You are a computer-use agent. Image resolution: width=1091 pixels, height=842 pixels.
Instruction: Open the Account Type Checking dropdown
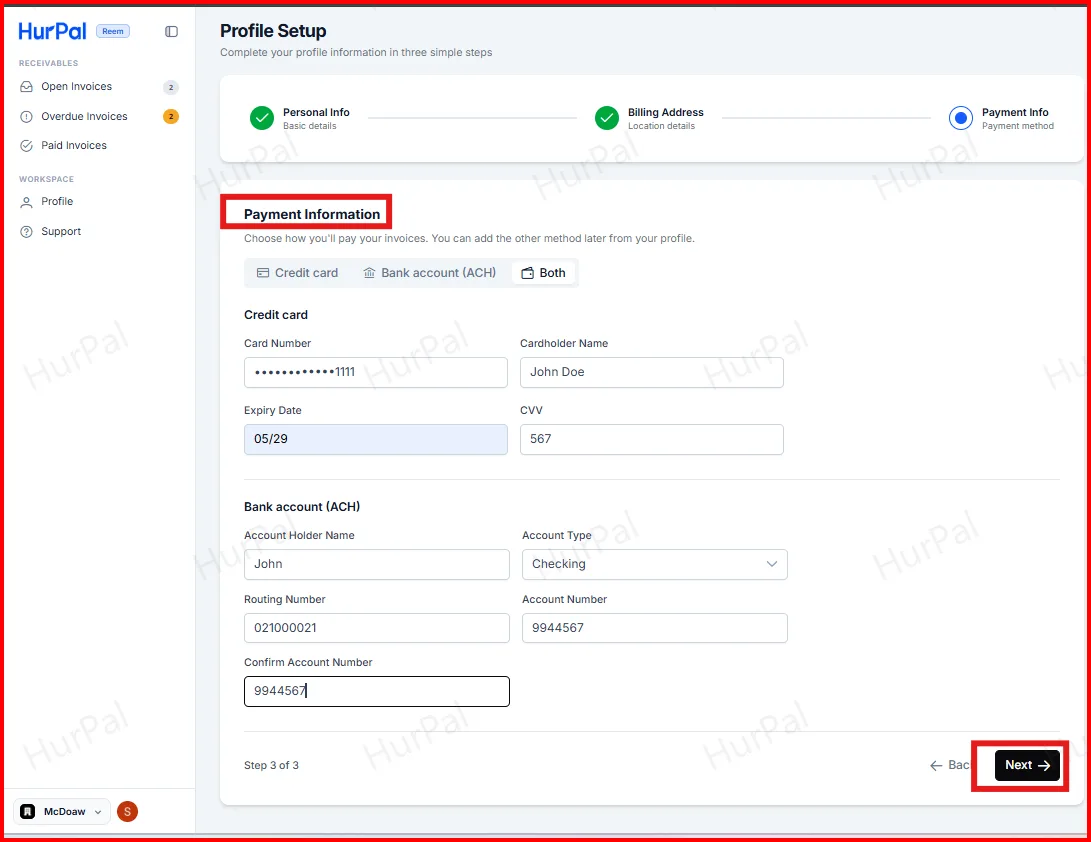pos(655,564)
